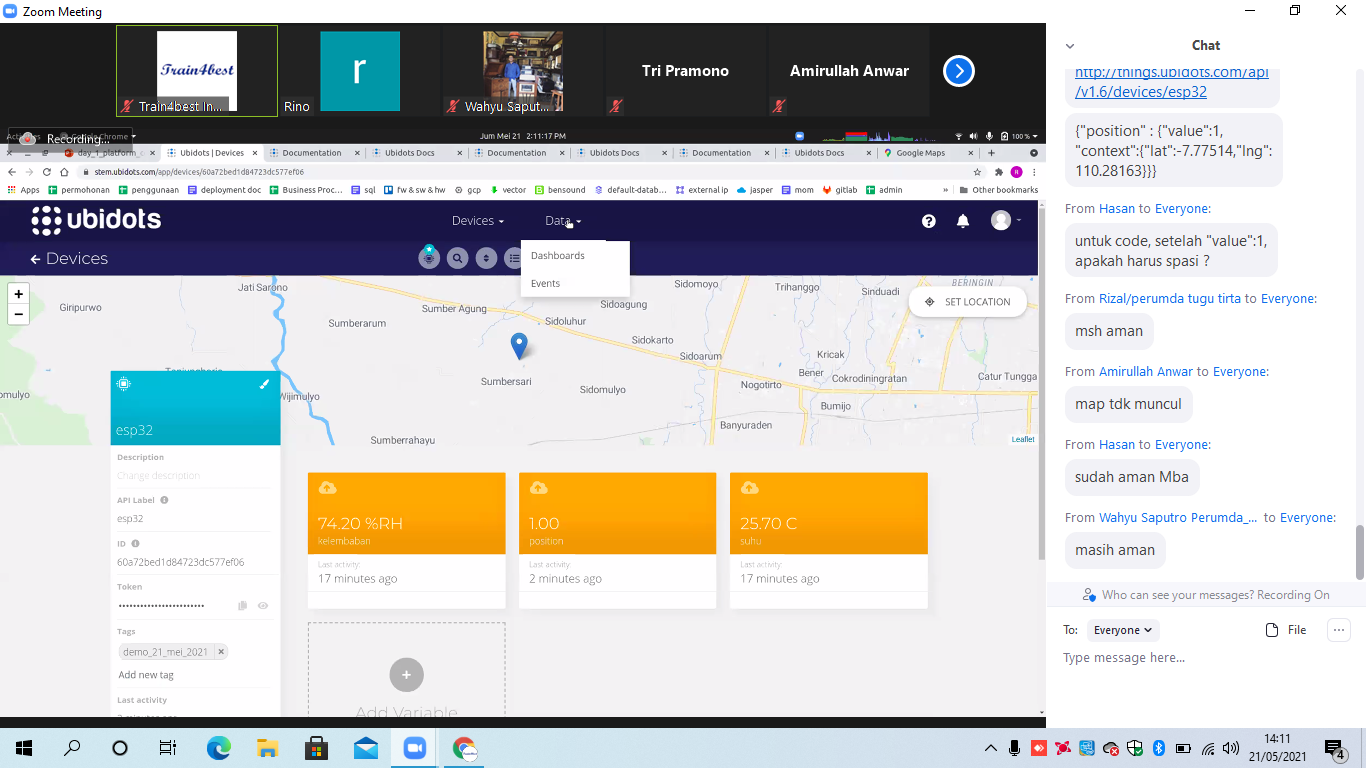1366x768 pixels.
Task: Reveal token using the eye icon
Action: [263, 606]
